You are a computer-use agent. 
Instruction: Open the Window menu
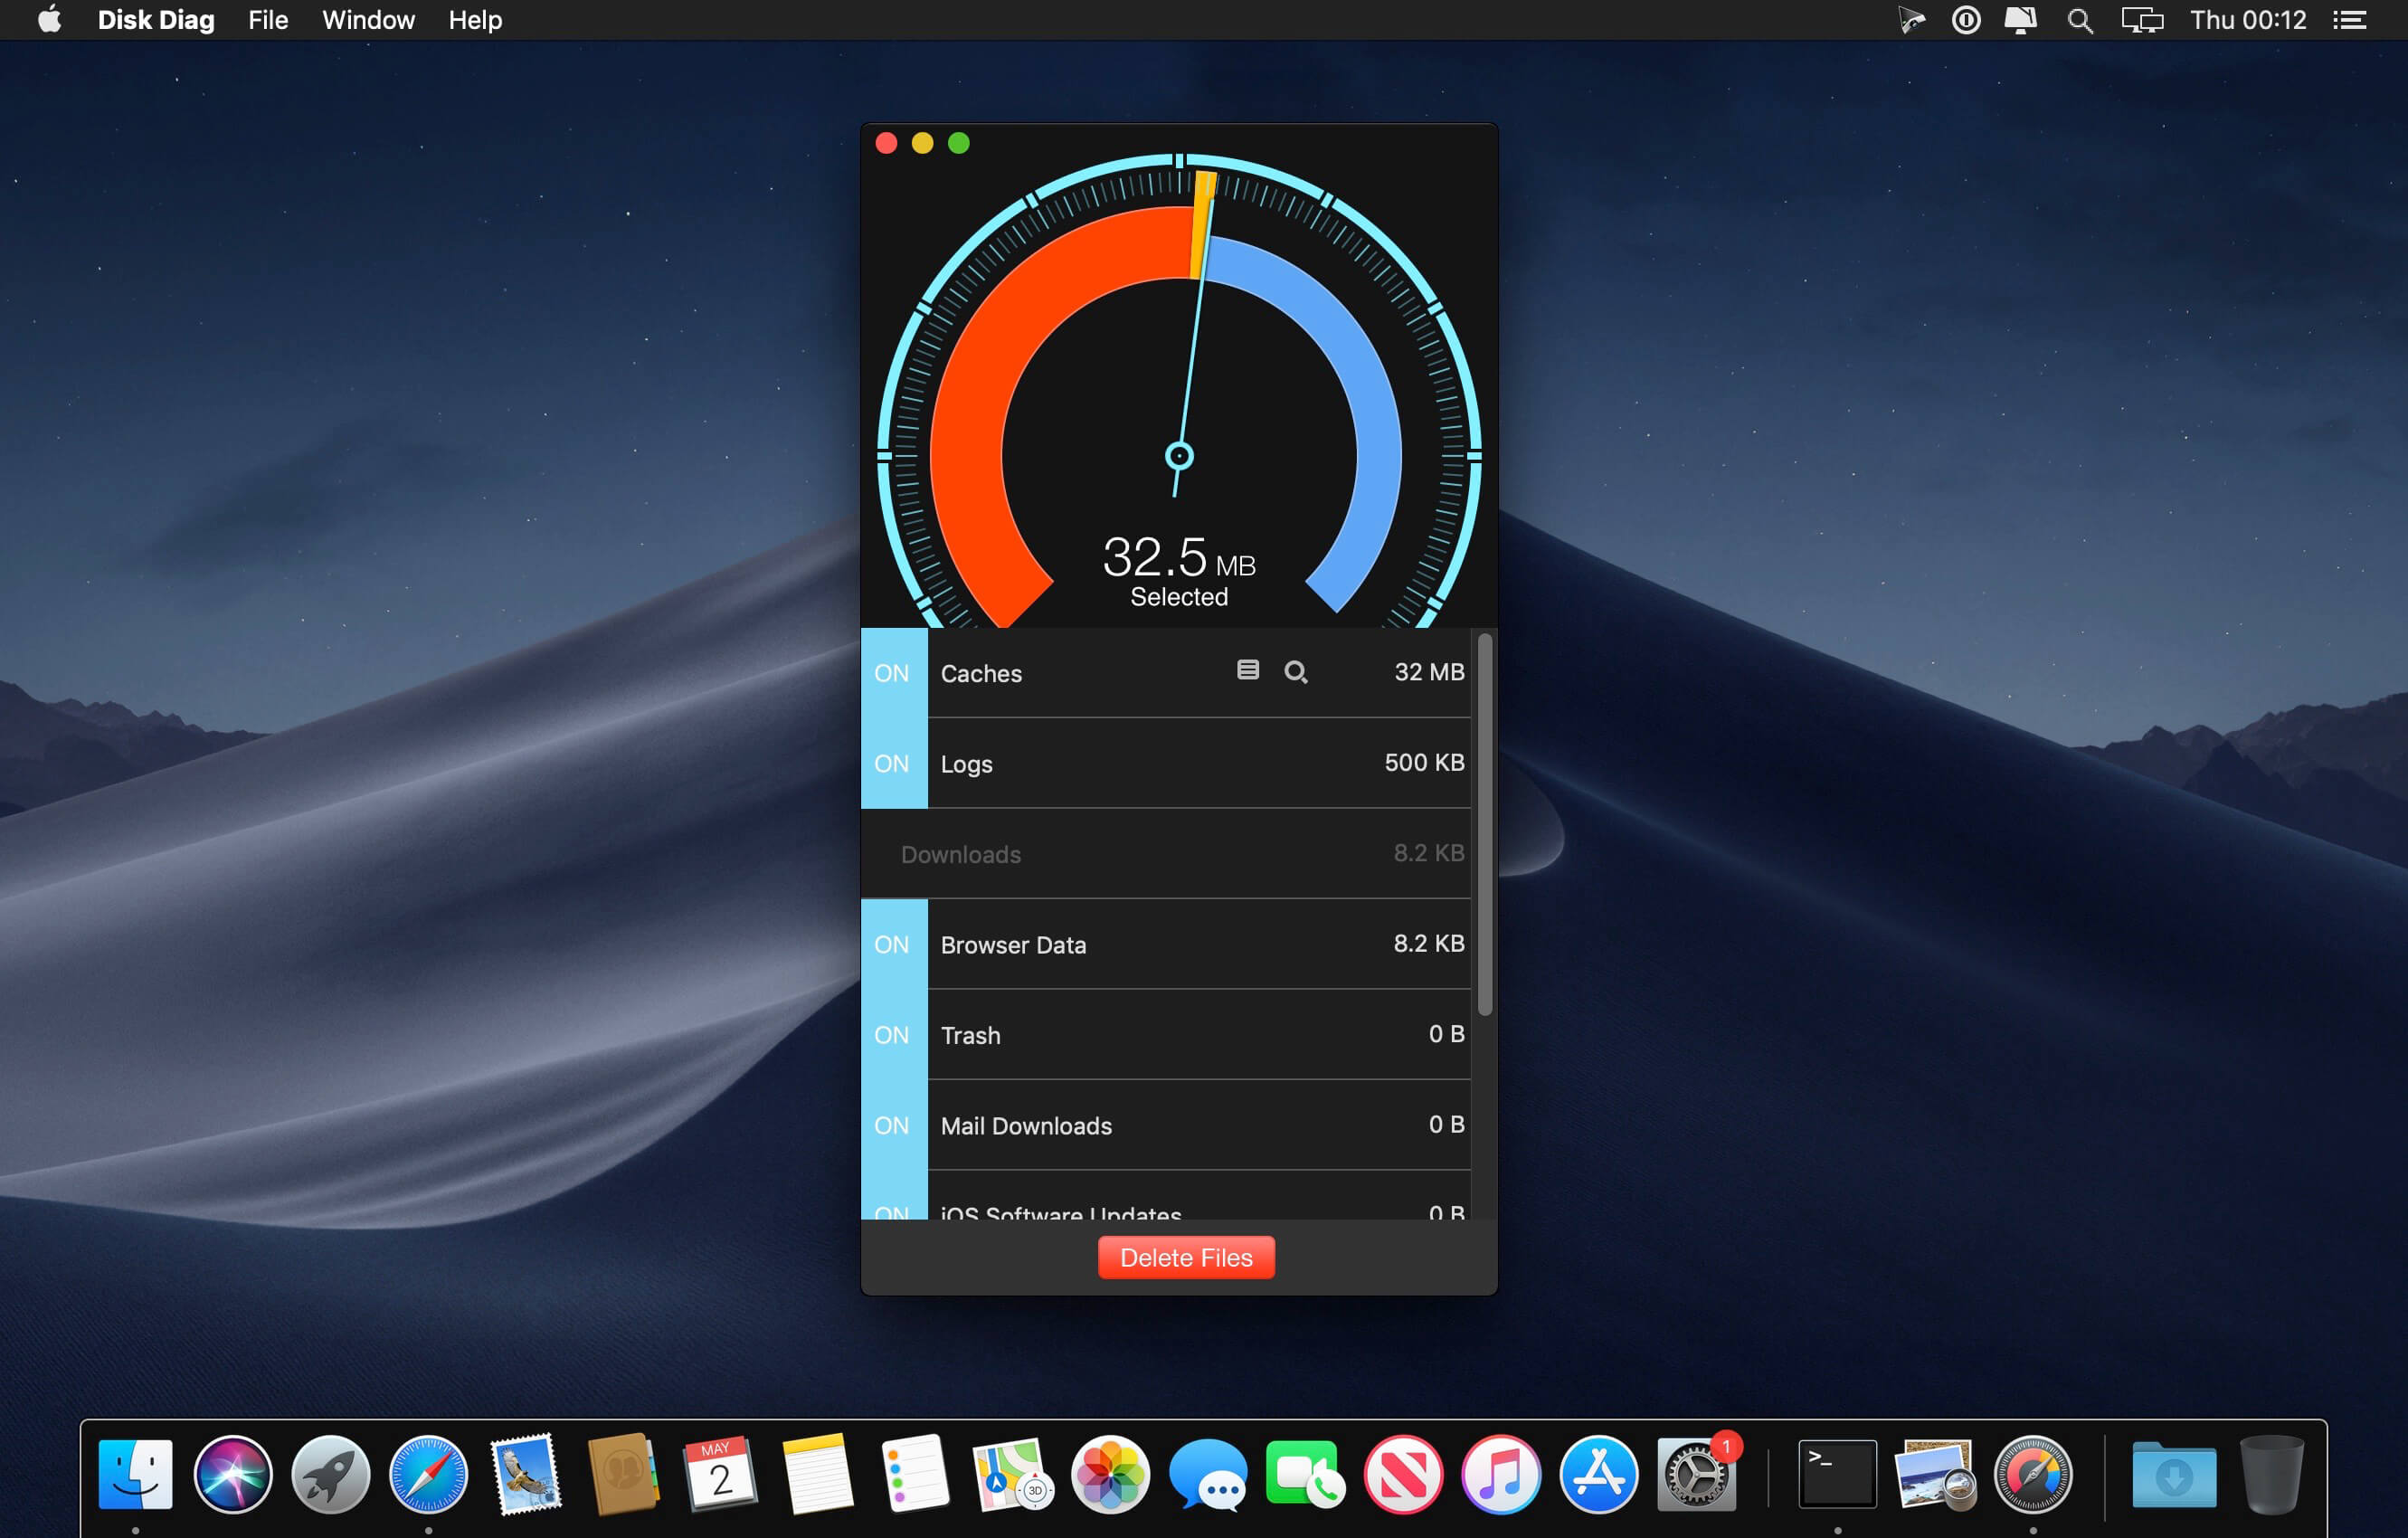(x=368, y=20)
